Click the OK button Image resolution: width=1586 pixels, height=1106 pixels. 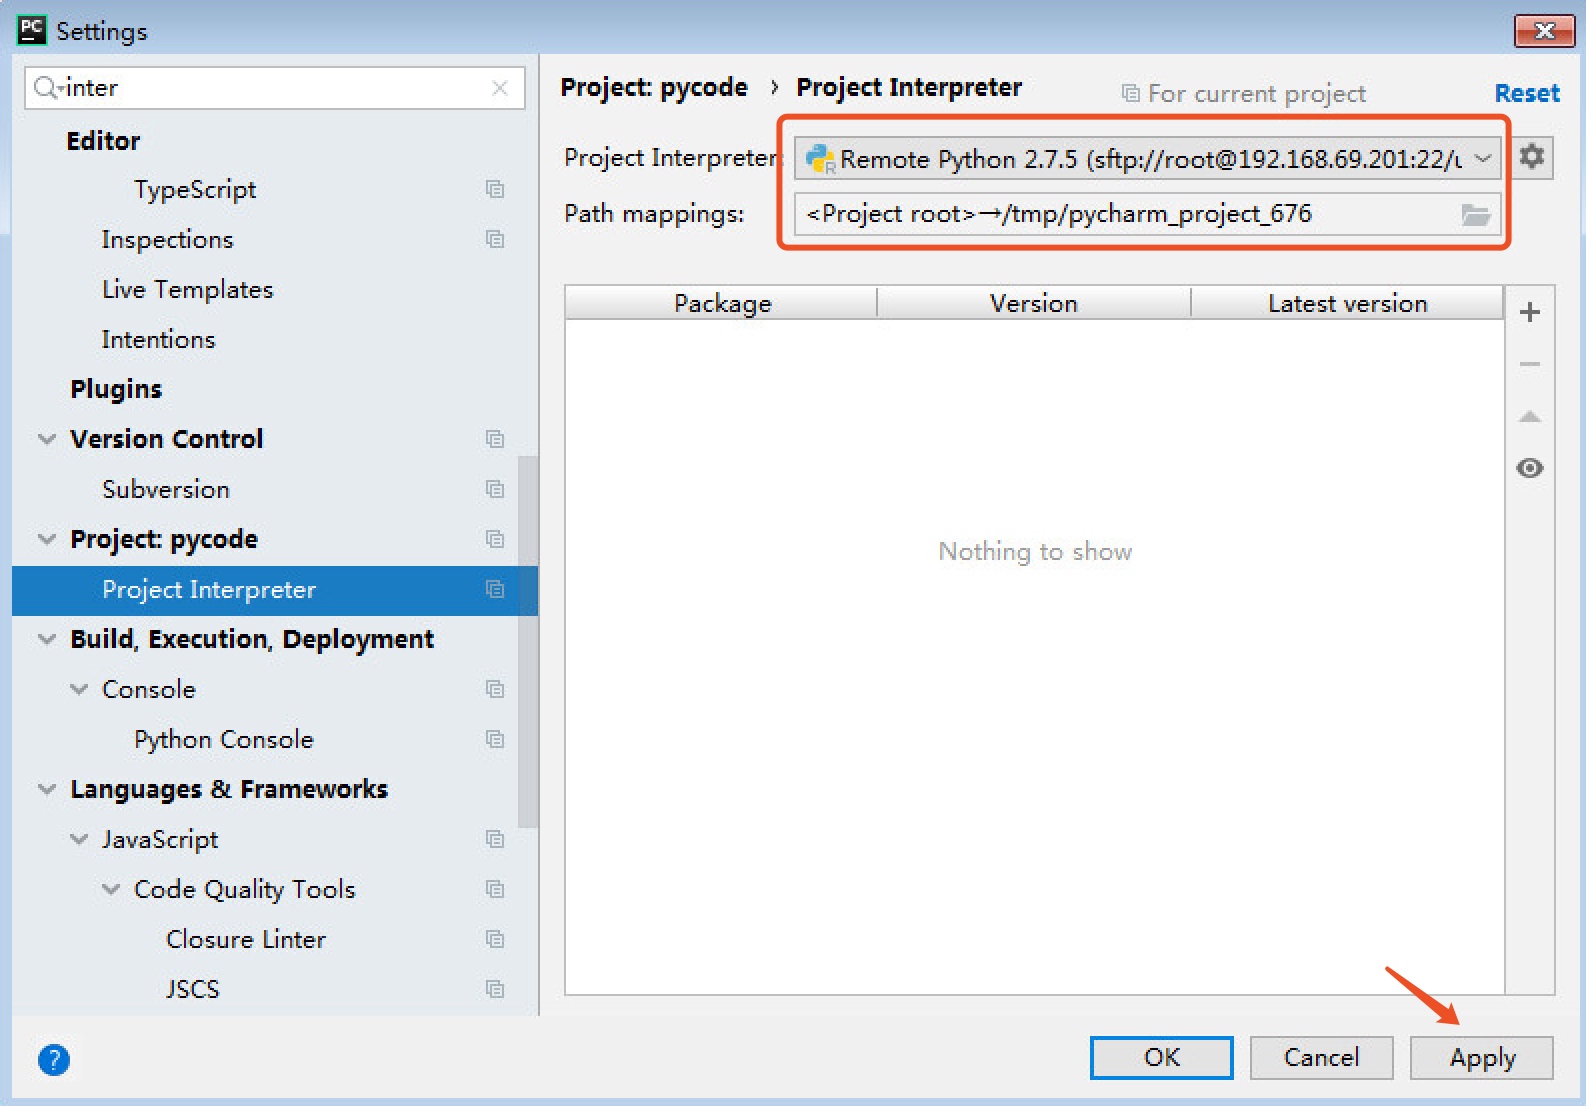click(x=1161, y=1058)
